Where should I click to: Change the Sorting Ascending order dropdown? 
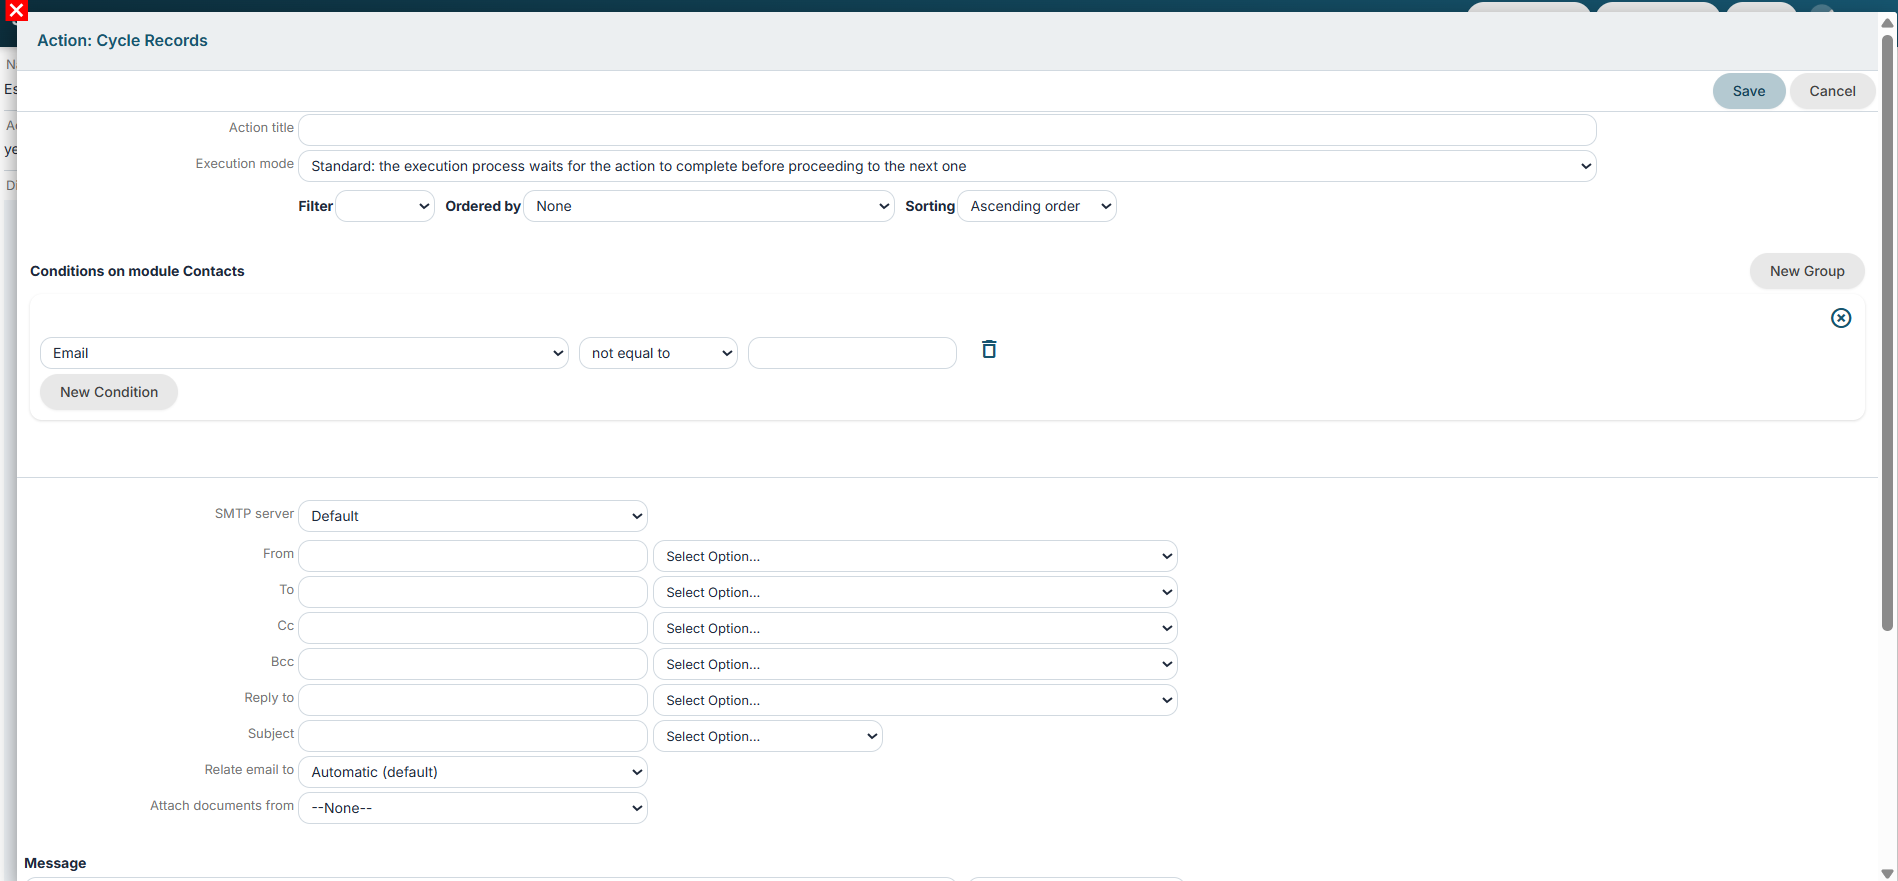pos(1037,206)
